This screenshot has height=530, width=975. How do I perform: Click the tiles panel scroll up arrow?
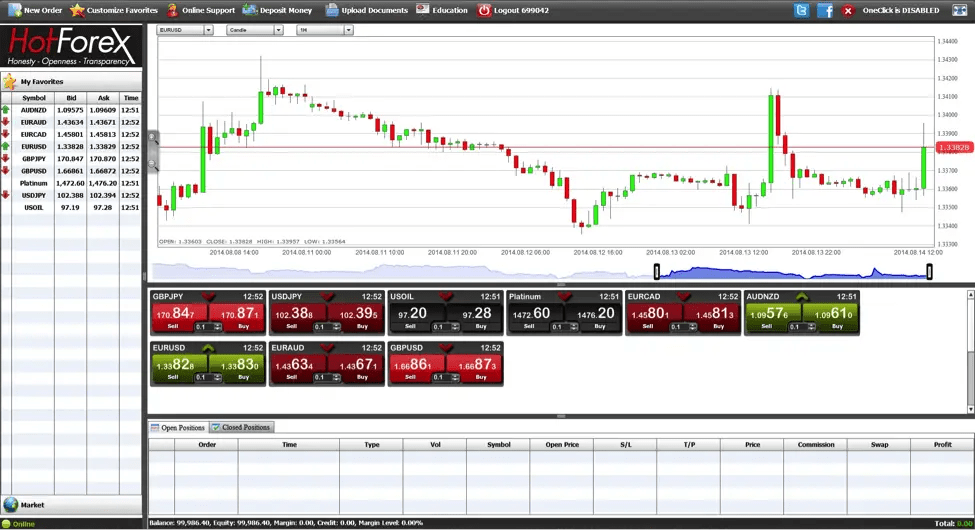(x=970, y=294)
